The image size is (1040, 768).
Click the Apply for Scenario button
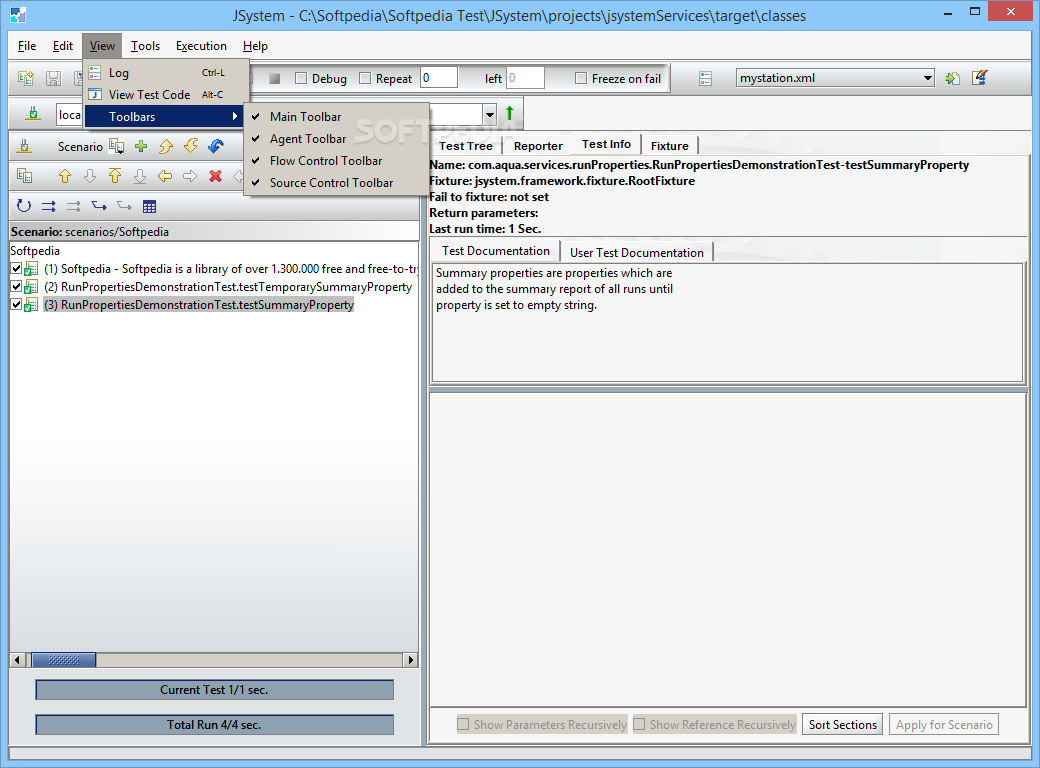(x=944, y=725)
